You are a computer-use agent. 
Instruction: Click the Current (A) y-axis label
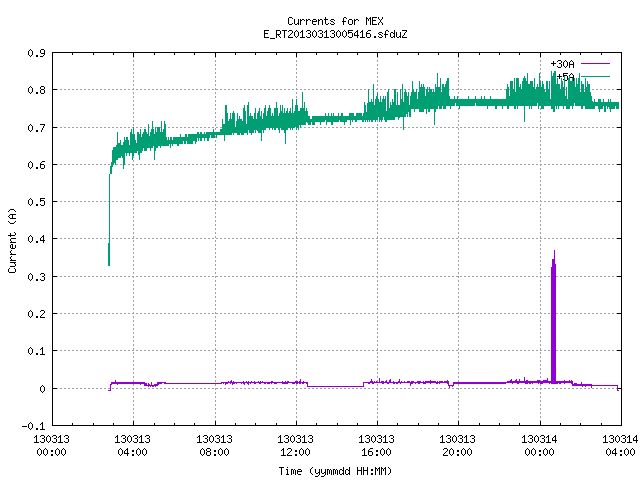pos(12,241)
